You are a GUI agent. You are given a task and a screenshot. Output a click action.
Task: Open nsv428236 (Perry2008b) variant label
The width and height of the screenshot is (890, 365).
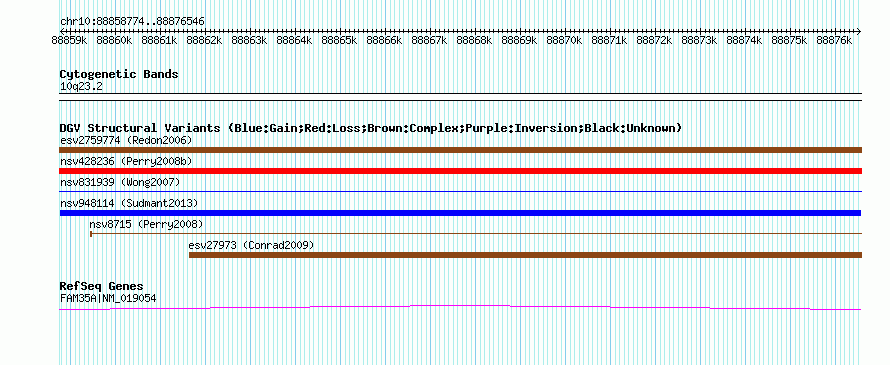pyautogui.click(x=126, y=161)
